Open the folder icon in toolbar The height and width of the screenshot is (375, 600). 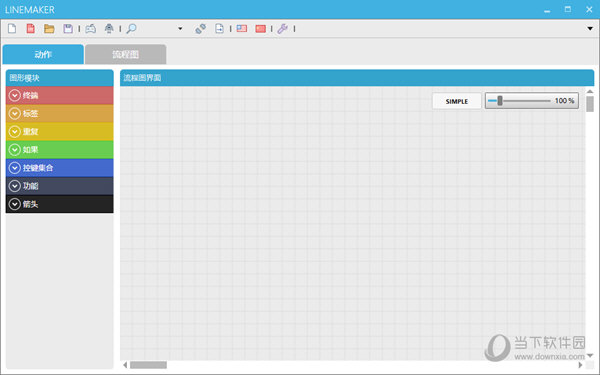click(x=49, y=29)
